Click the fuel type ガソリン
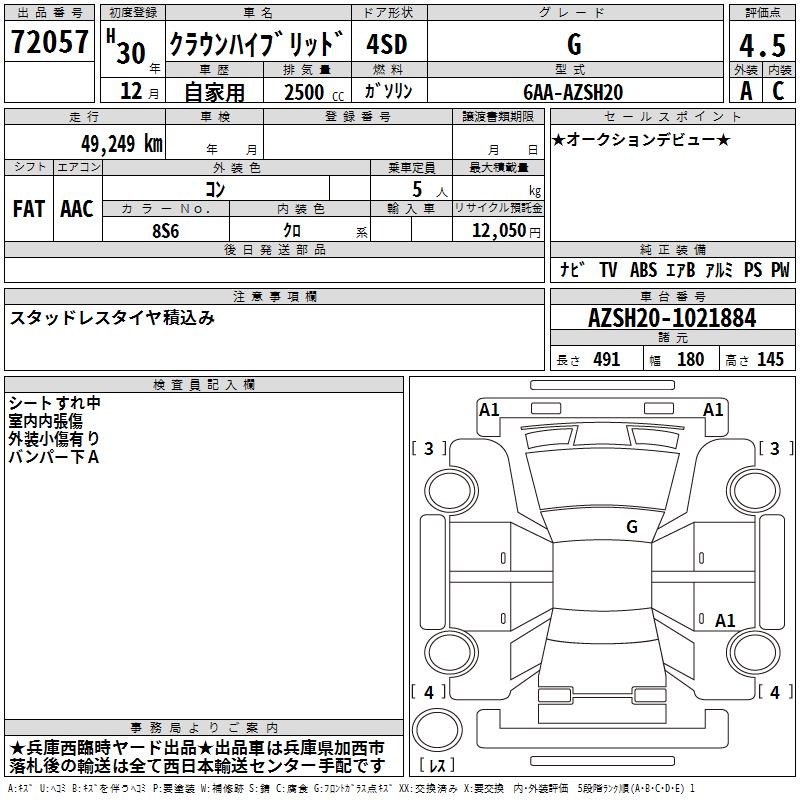Screen dimensions: 800x800 (388, 91)
